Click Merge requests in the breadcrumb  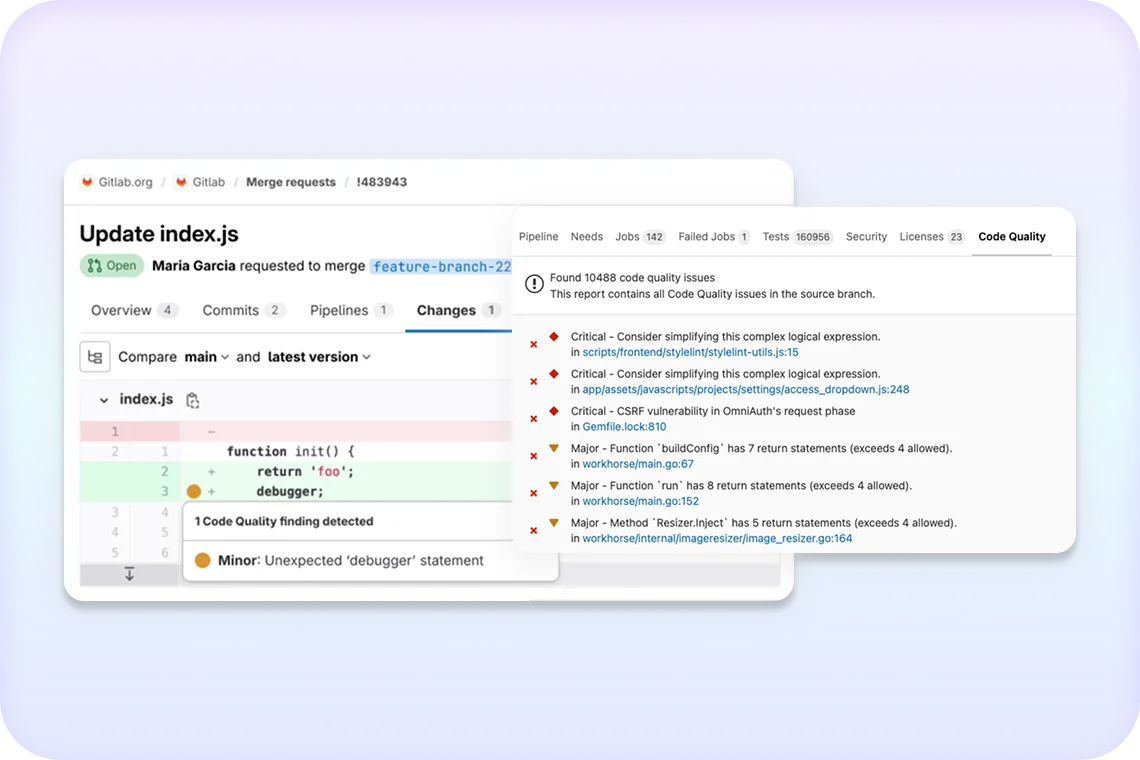290,182
